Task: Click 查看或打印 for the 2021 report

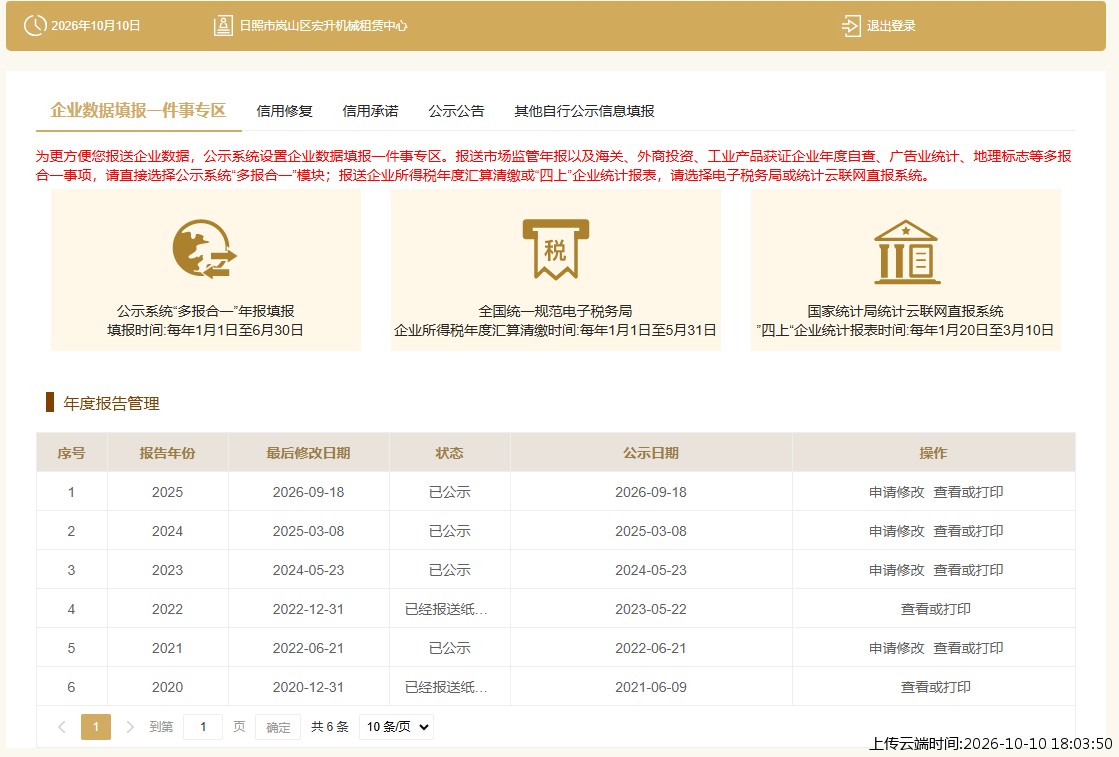Action: 968,649
